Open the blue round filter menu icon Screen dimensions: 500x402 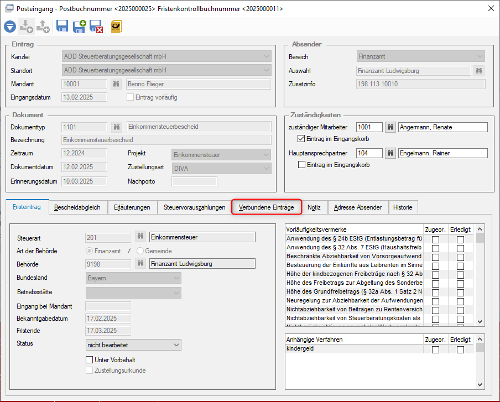(x=10, y=27)
